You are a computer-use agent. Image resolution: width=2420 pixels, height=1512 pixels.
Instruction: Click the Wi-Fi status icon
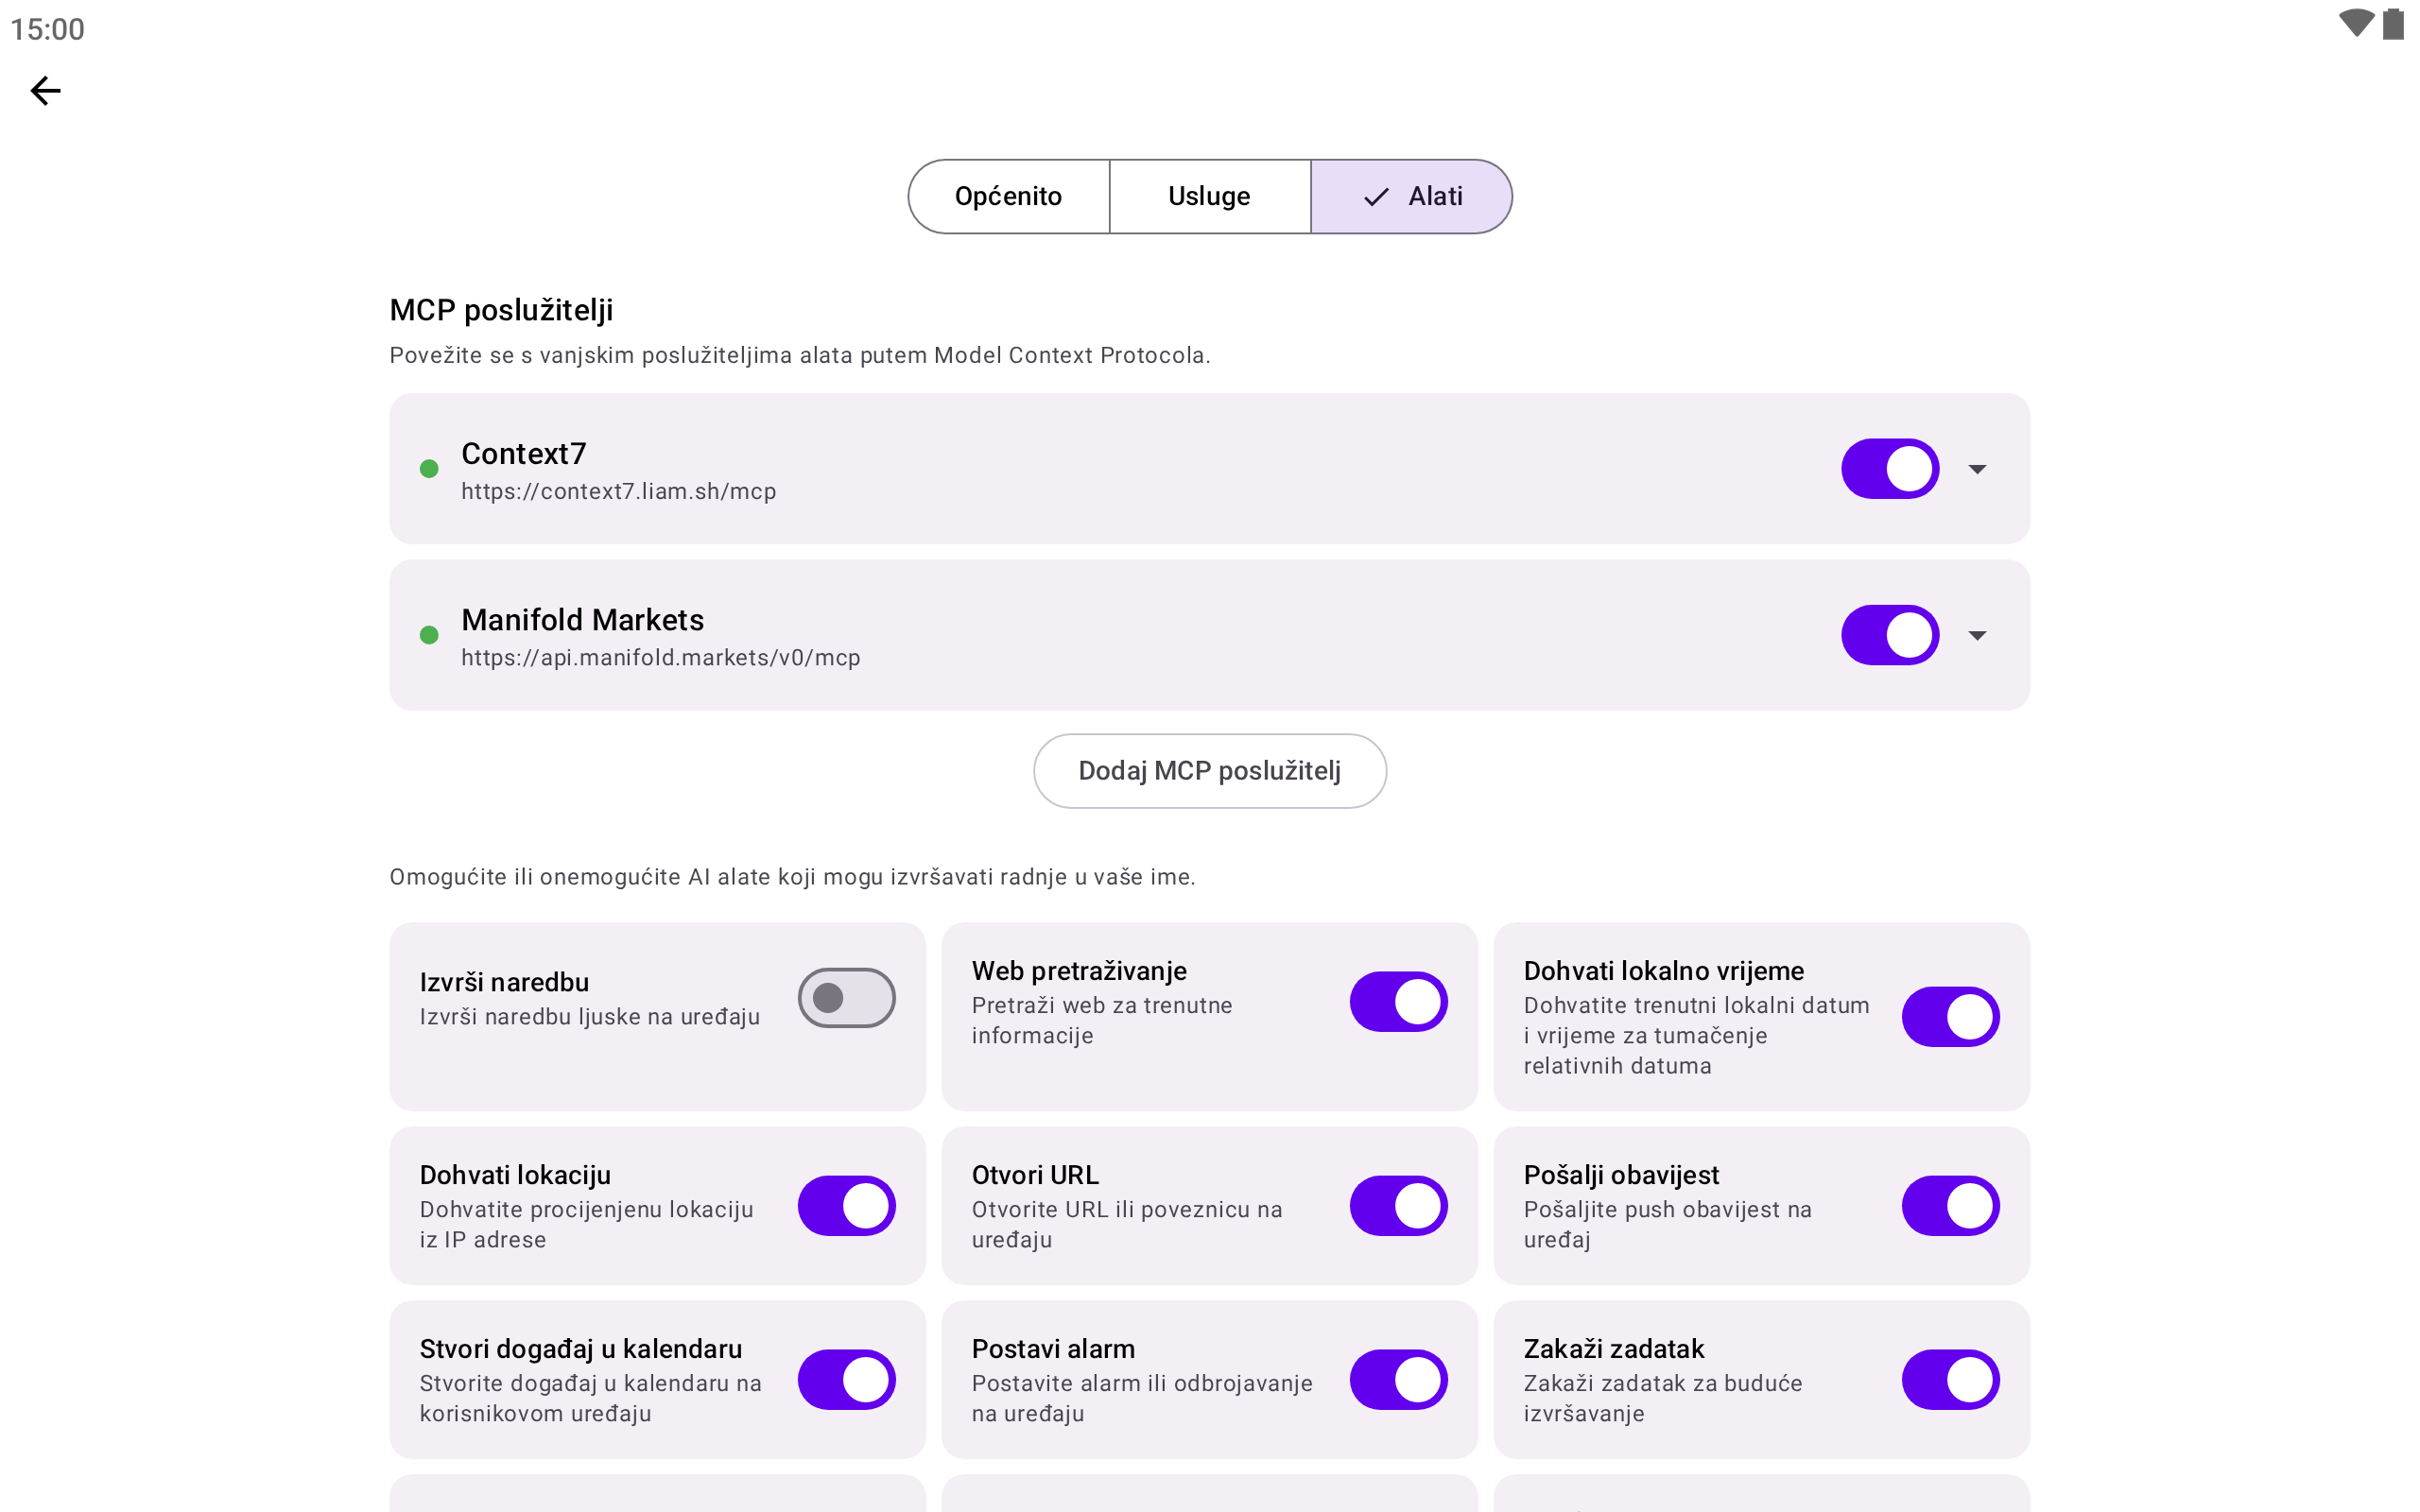tap(2356, 24)
